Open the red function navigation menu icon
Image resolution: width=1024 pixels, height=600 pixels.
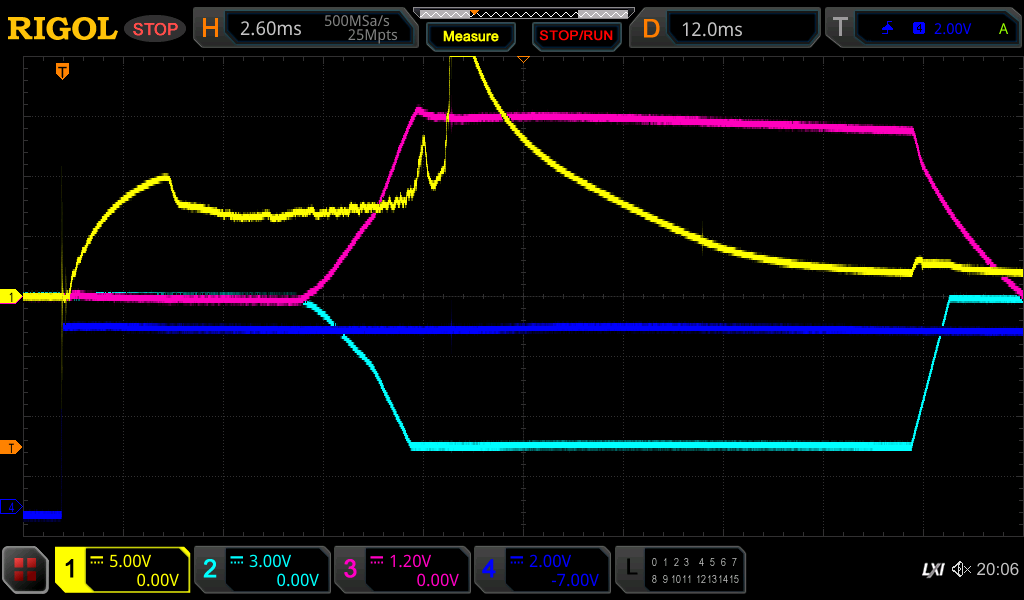pyautogui.click(x=26, y=570)
